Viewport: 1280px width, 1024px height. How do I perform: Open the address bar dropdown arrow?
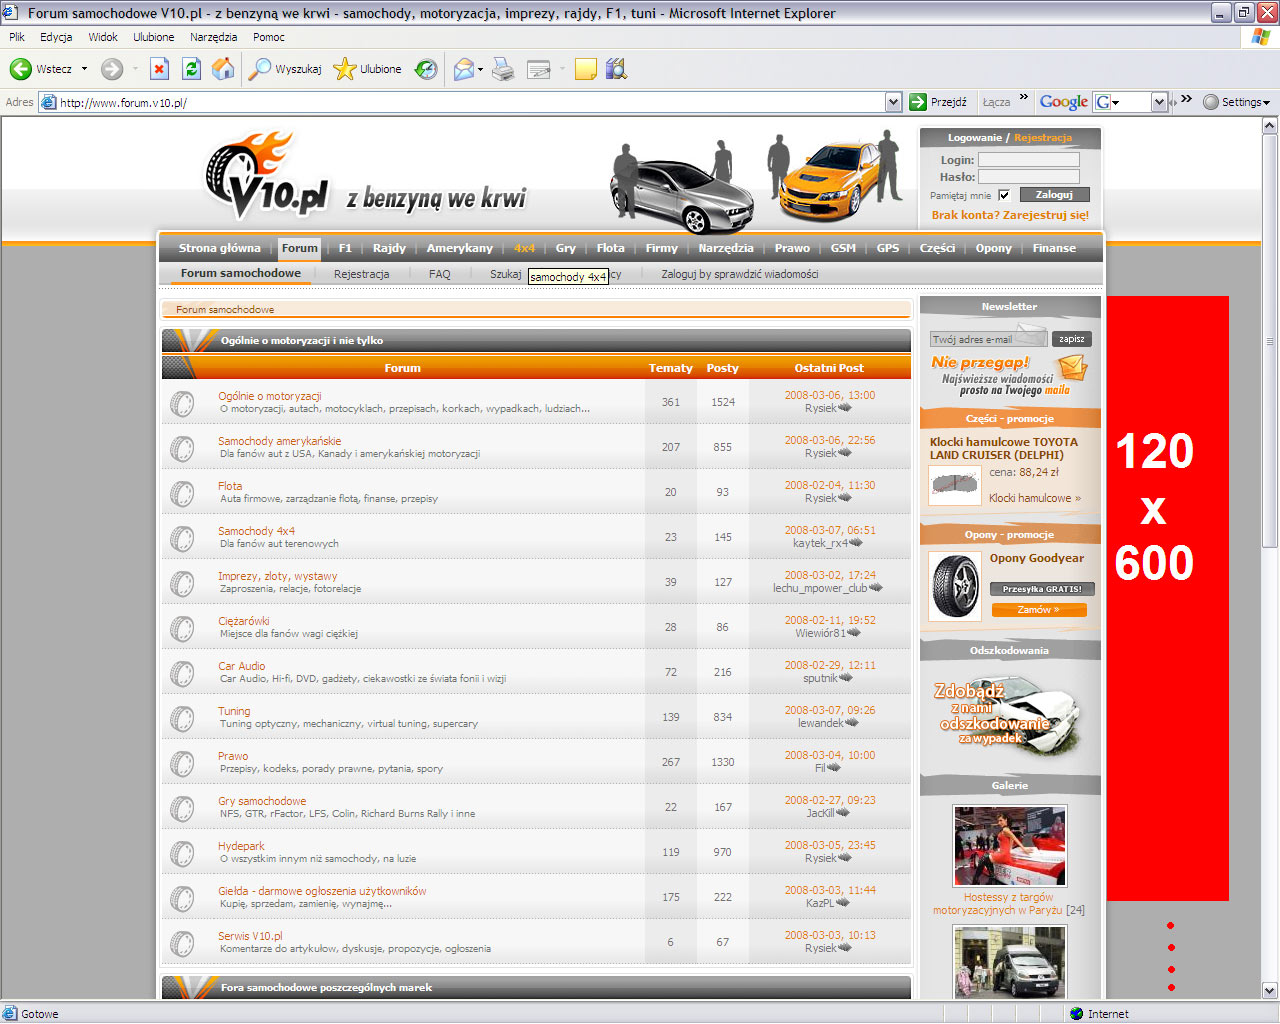tap(893, 102)
